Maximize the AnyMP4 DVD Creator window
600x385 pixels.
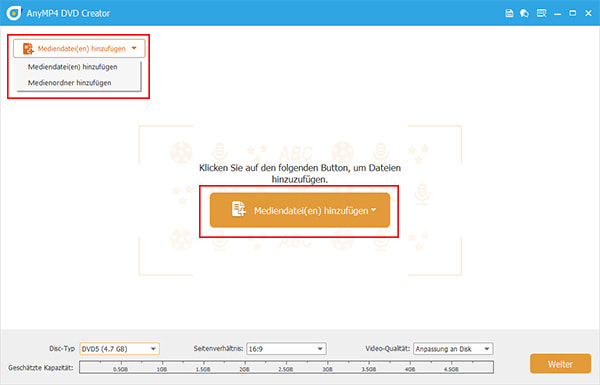[572, 13]
